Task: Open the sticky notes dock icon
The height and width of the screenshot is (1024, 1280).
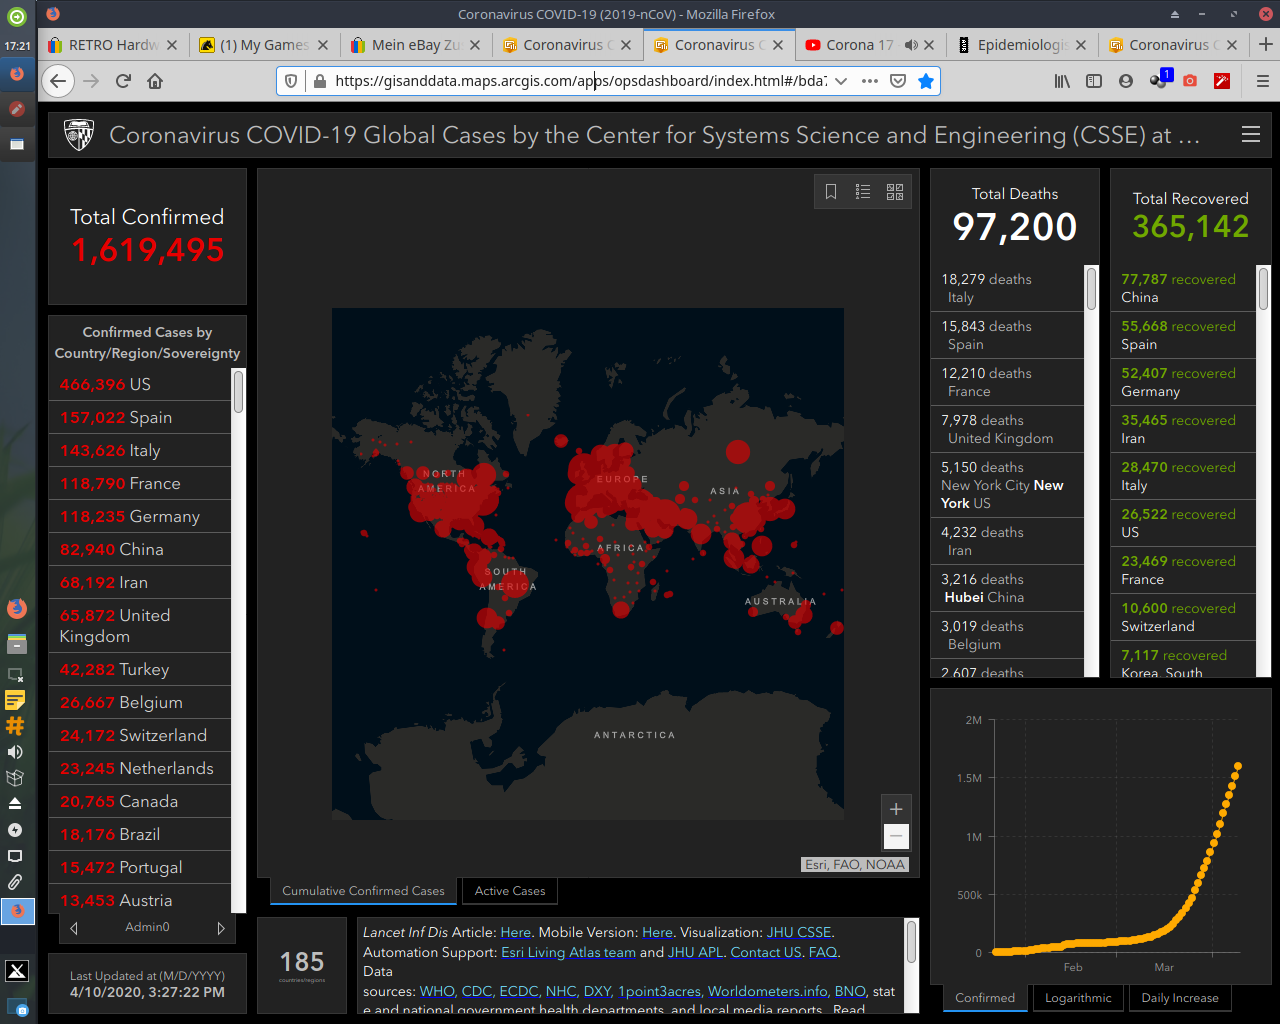Action: coord(15,700)
